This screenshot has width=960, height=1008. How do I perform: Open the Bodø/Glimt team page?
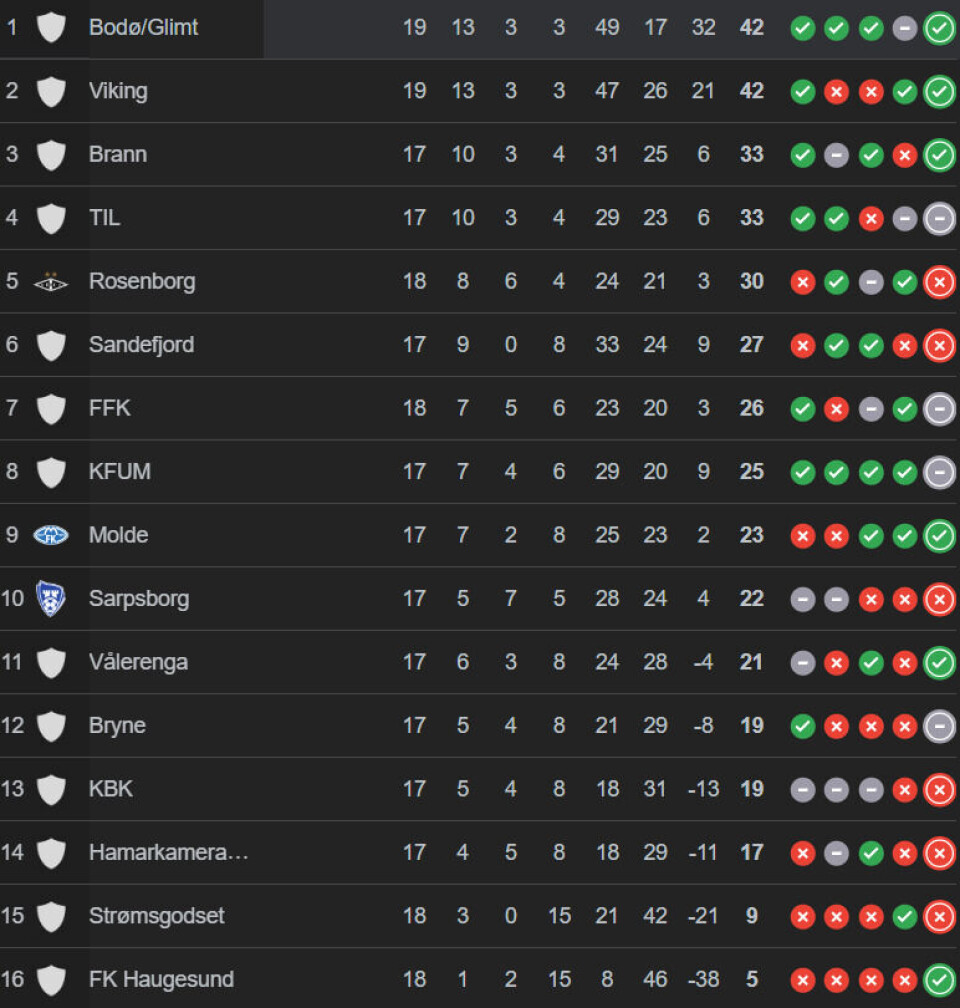pyautogui.click(x=143, y=28)
